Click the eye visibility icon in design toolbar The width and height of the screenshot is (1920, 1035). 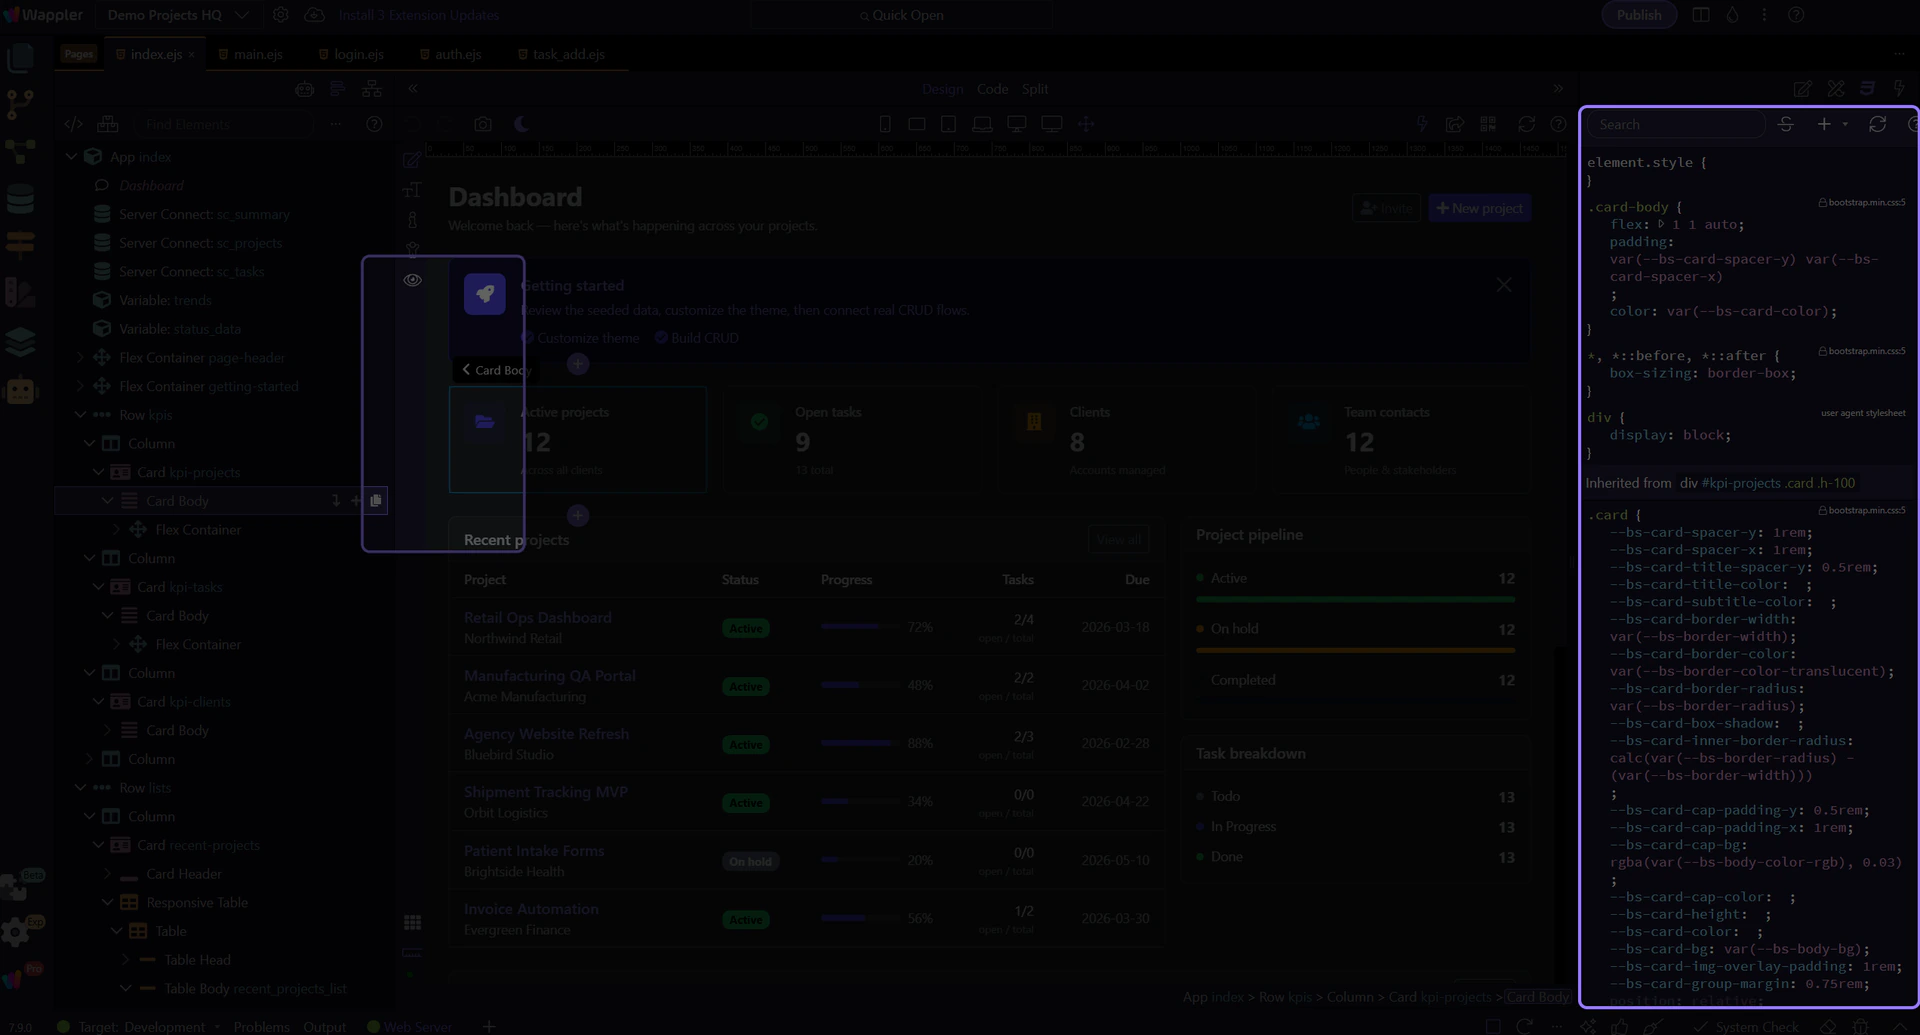click(x=412, y=280)
